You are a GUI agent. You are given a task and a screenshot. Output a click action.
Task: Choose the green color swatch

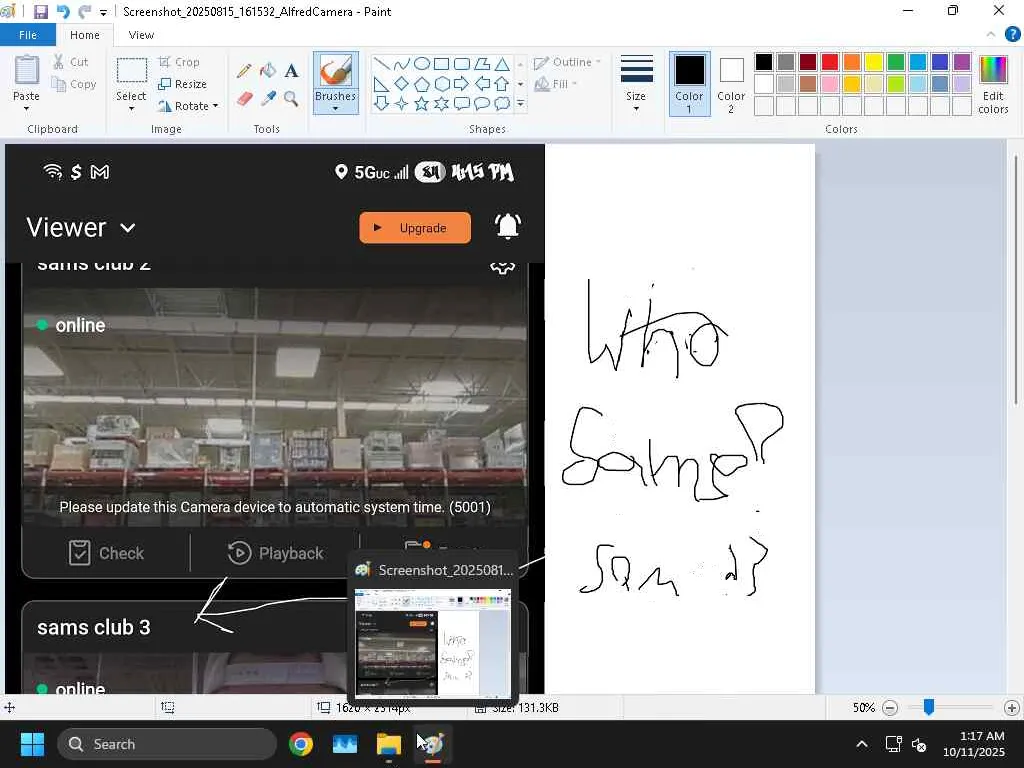coord(896,62)
